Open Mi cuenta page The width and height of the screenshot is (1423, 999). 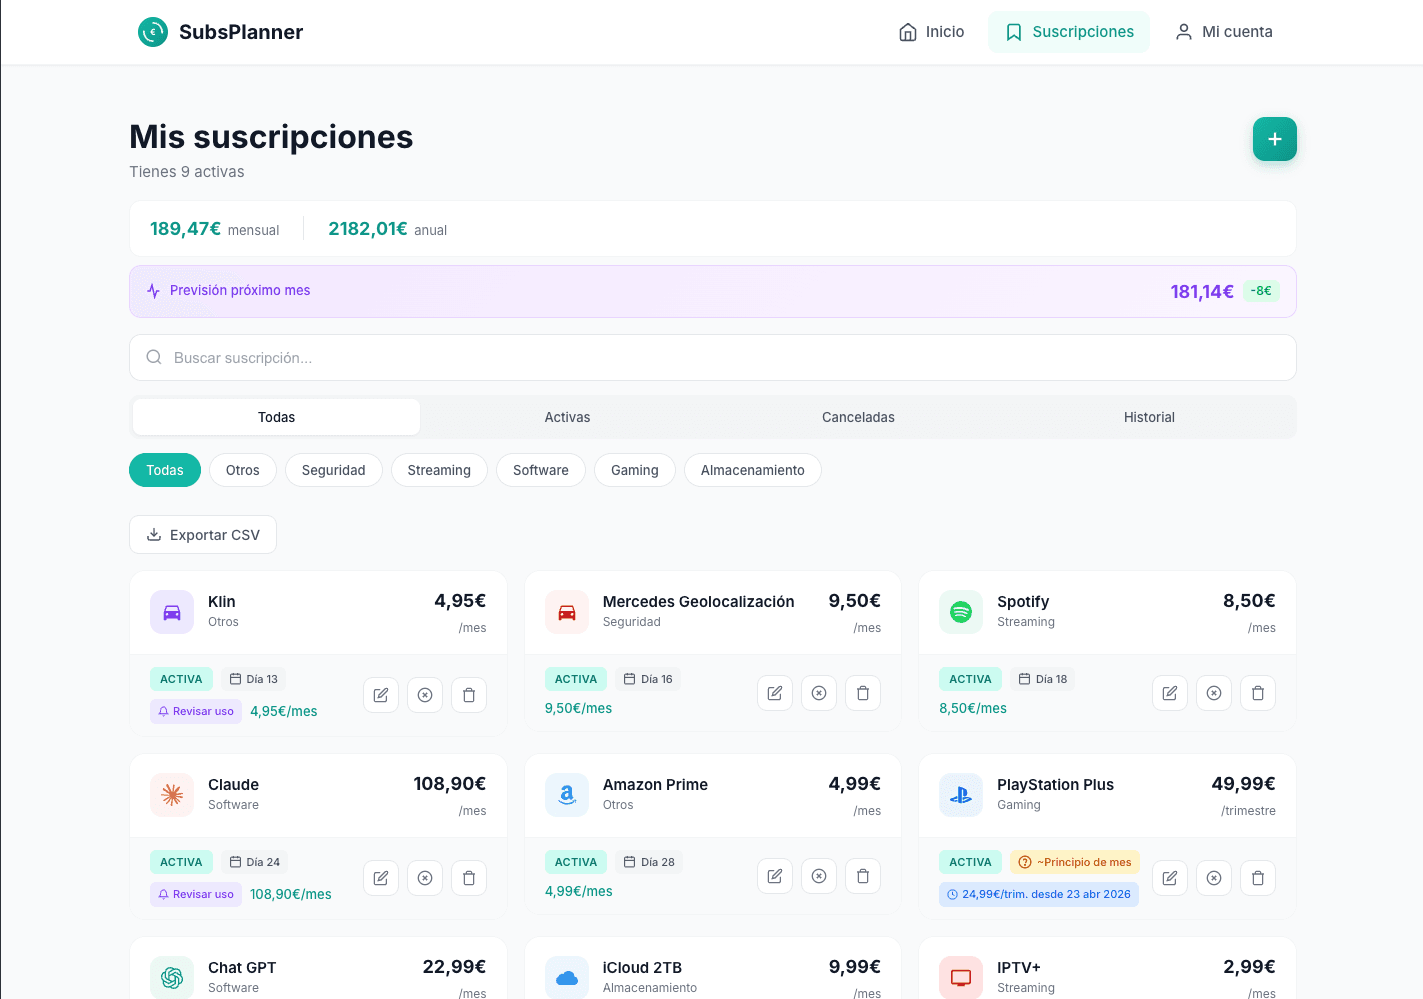(1223, 32)
